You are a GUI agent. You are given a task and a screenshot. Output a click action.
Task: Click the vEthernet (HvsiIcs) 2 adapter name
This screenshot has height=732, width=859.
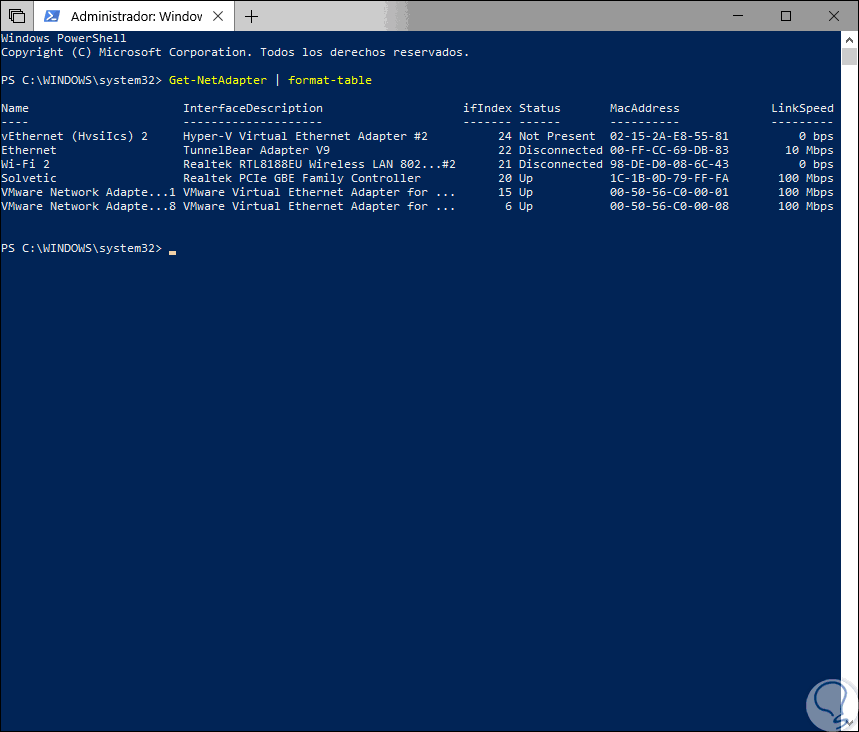pyautogui.click(x=75, y=136)
